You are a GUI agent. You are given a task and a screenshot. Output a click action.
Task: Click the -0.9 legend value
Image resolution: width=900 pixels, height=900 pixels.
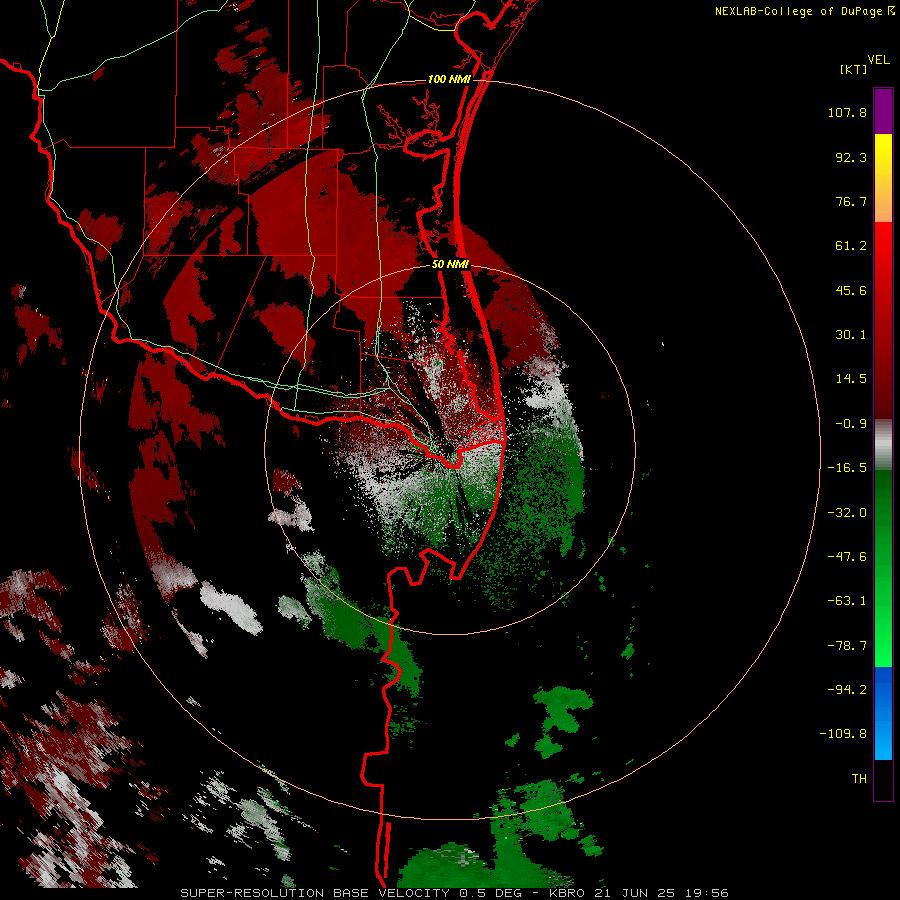pos(851,424)
